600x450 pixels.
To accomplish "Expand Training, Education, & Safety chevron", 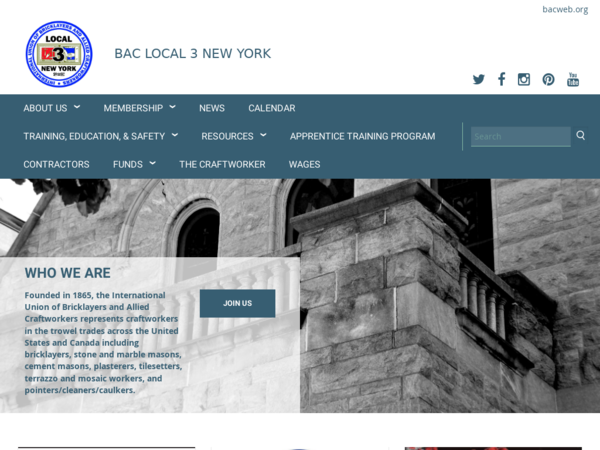I will pyautogui.click(x=175, y=135).
